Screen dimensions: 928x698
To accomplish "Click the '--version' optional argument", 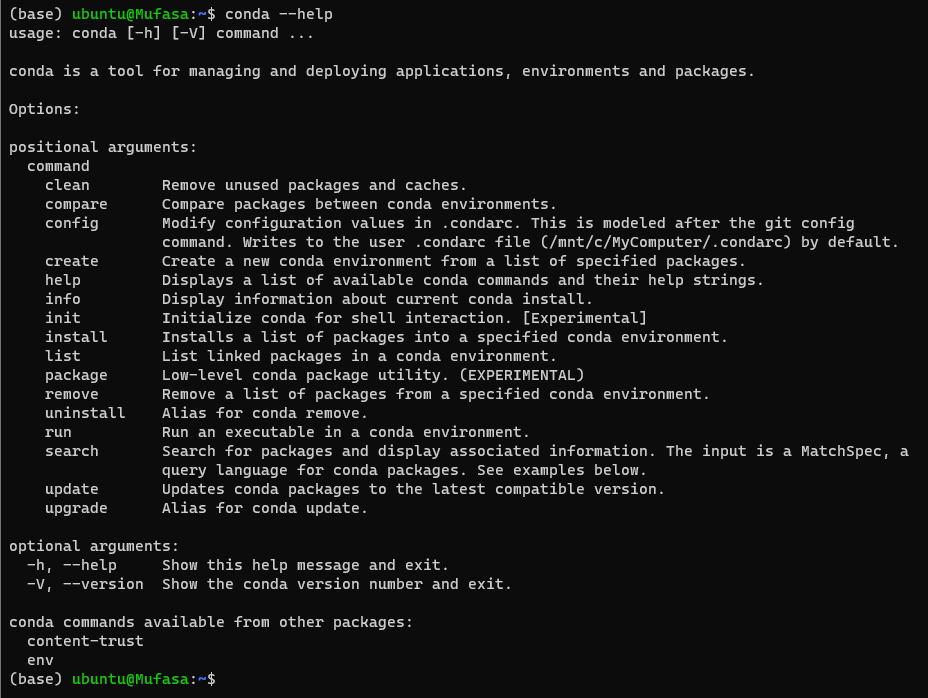I will (104, 584).
